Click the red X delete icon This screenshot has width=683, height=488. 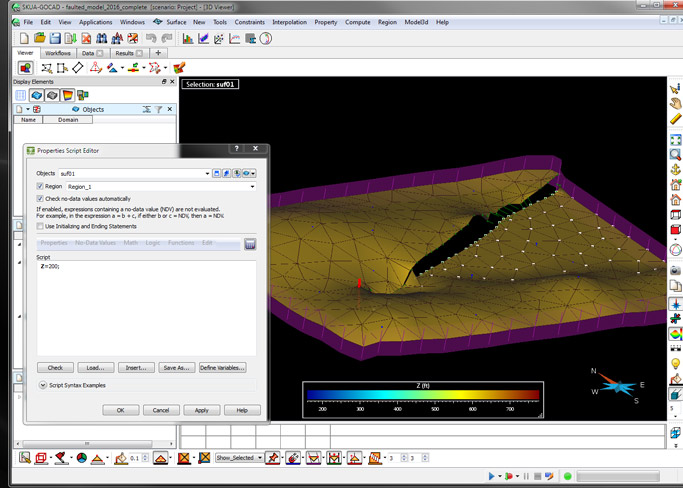86,38
